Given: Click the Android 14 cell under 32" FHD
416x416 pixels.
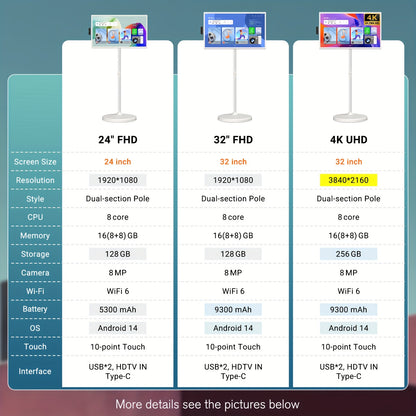Looking at the screenshot, I should (x=233, y=328).
